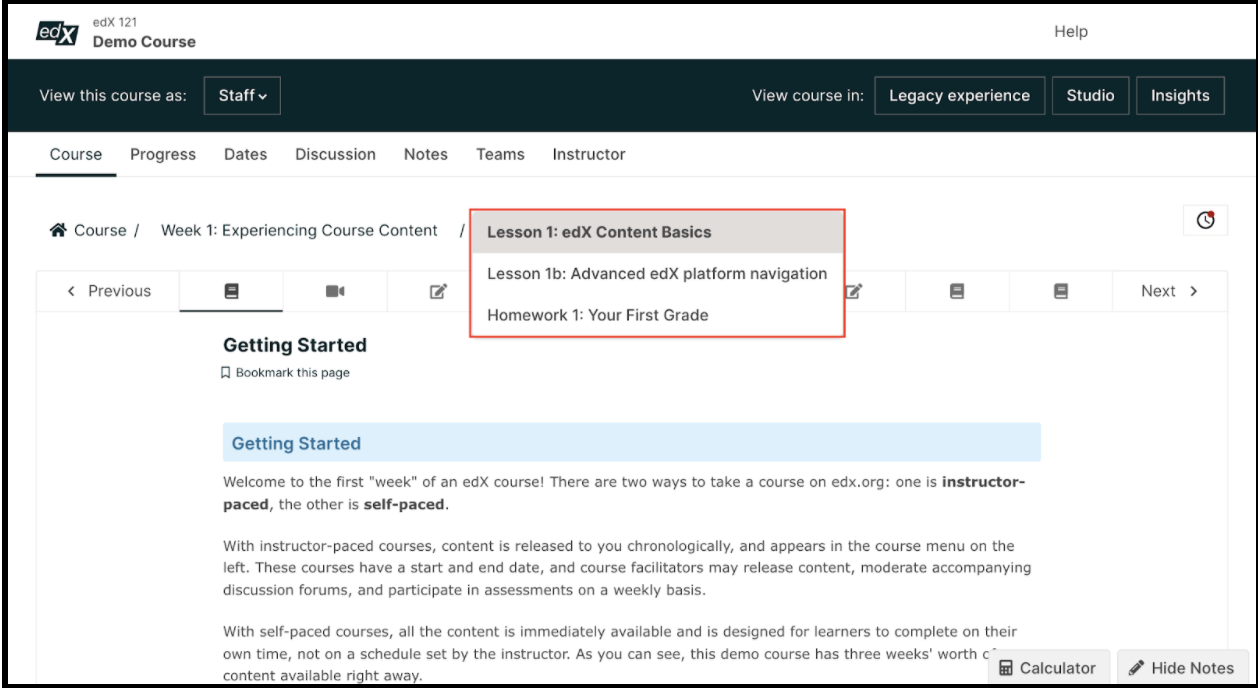Open the active book unit under Getting Started
Screen dimensions: 1258x688
232,291
